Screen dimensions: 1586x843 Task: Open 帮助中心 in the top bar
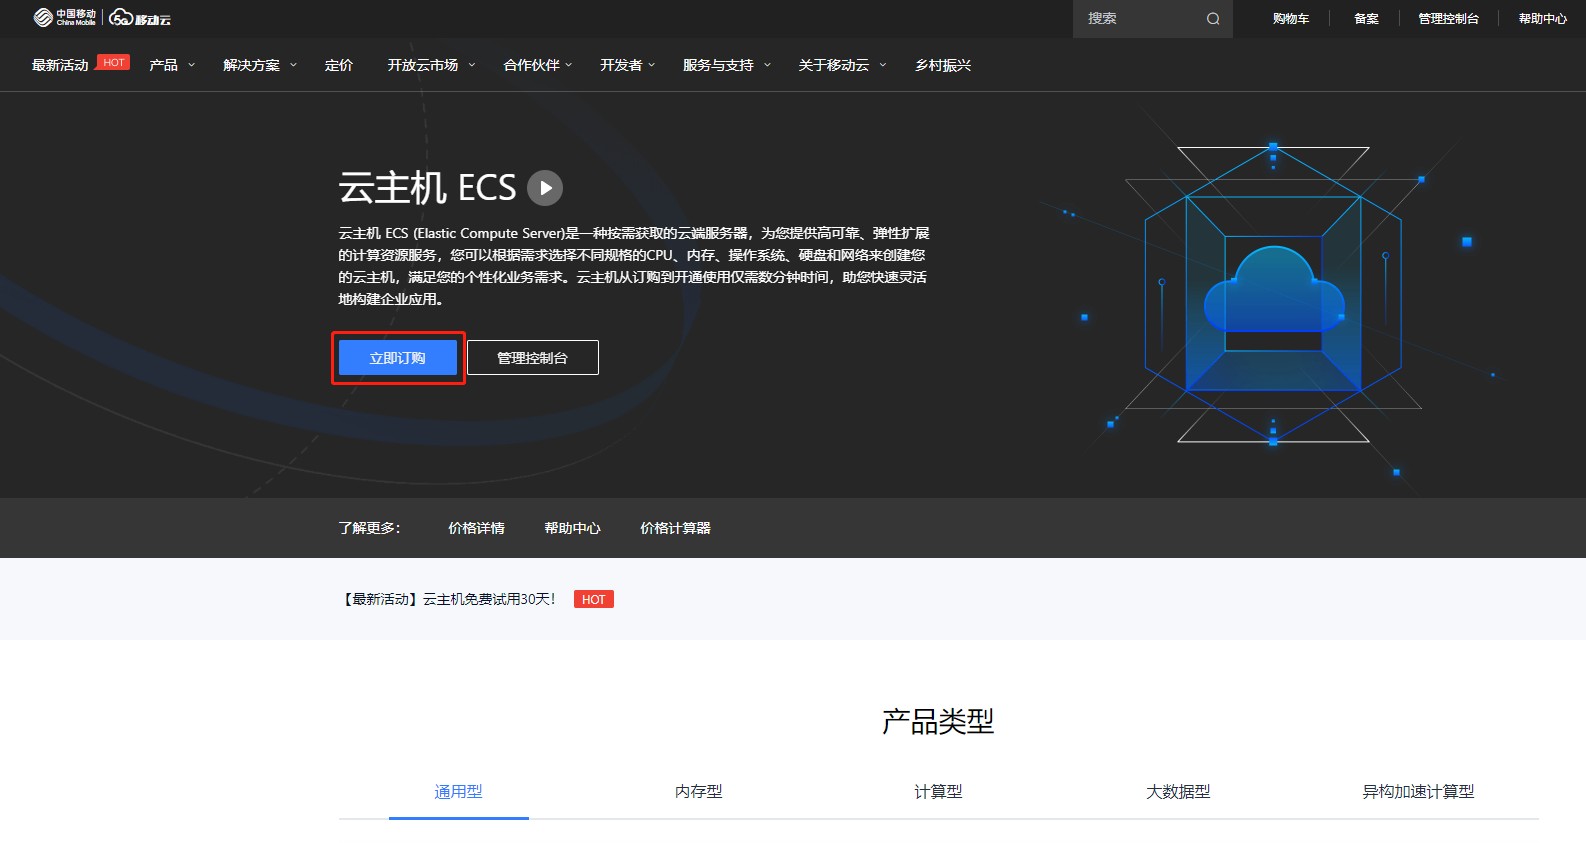[1543, 18]
